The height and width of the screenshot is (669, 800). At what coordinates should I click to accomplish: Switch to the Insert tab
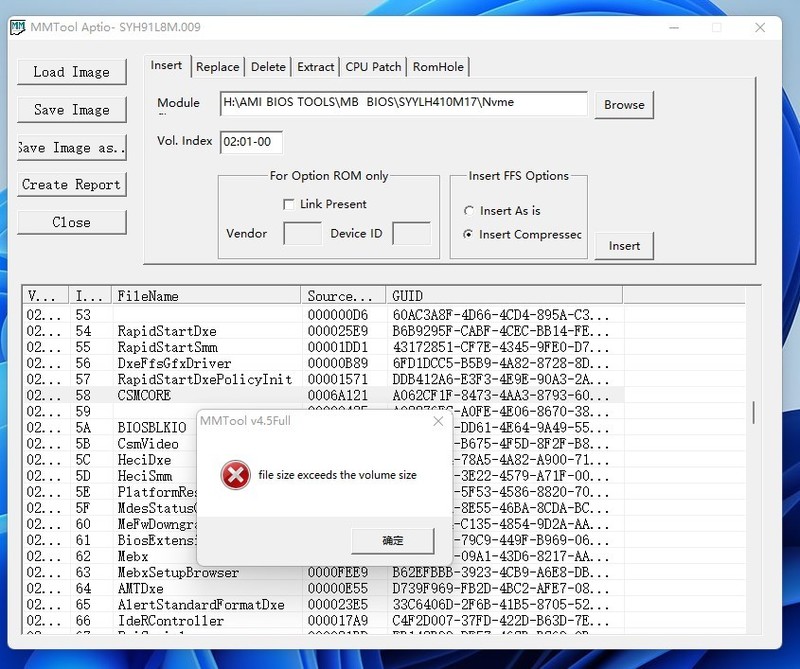point(166,66)
